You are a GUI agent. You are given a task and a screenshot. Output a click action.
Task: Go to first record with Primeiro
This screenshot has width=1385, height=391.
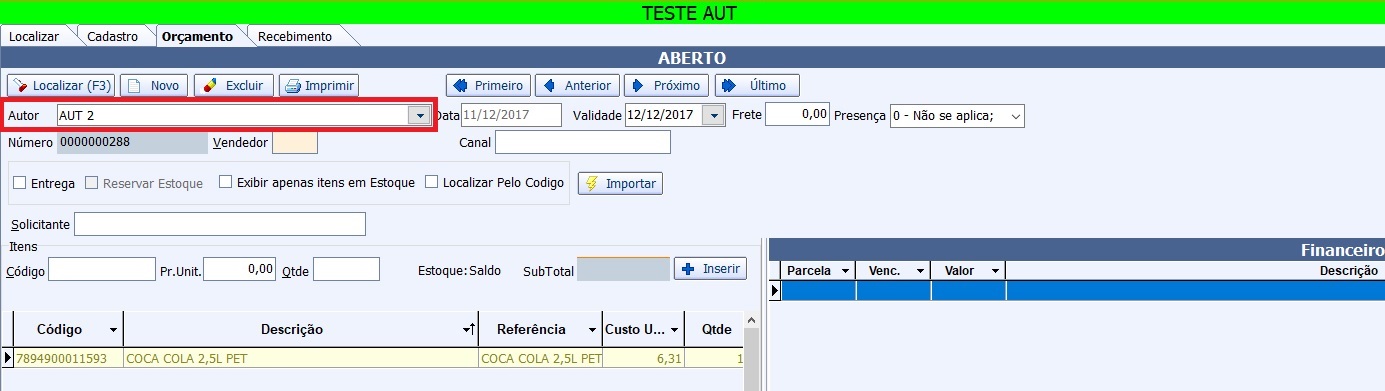[x=488, y=86]
